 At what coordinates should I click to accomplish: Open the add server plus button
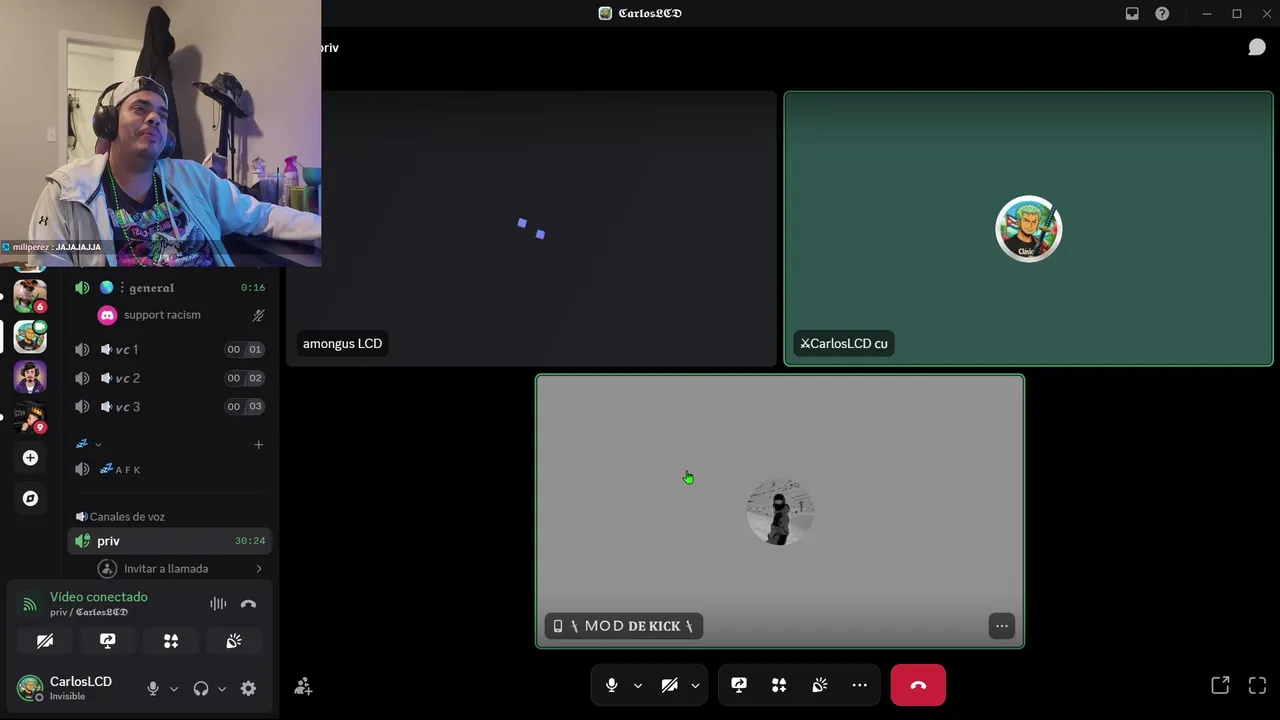point(30,458)
